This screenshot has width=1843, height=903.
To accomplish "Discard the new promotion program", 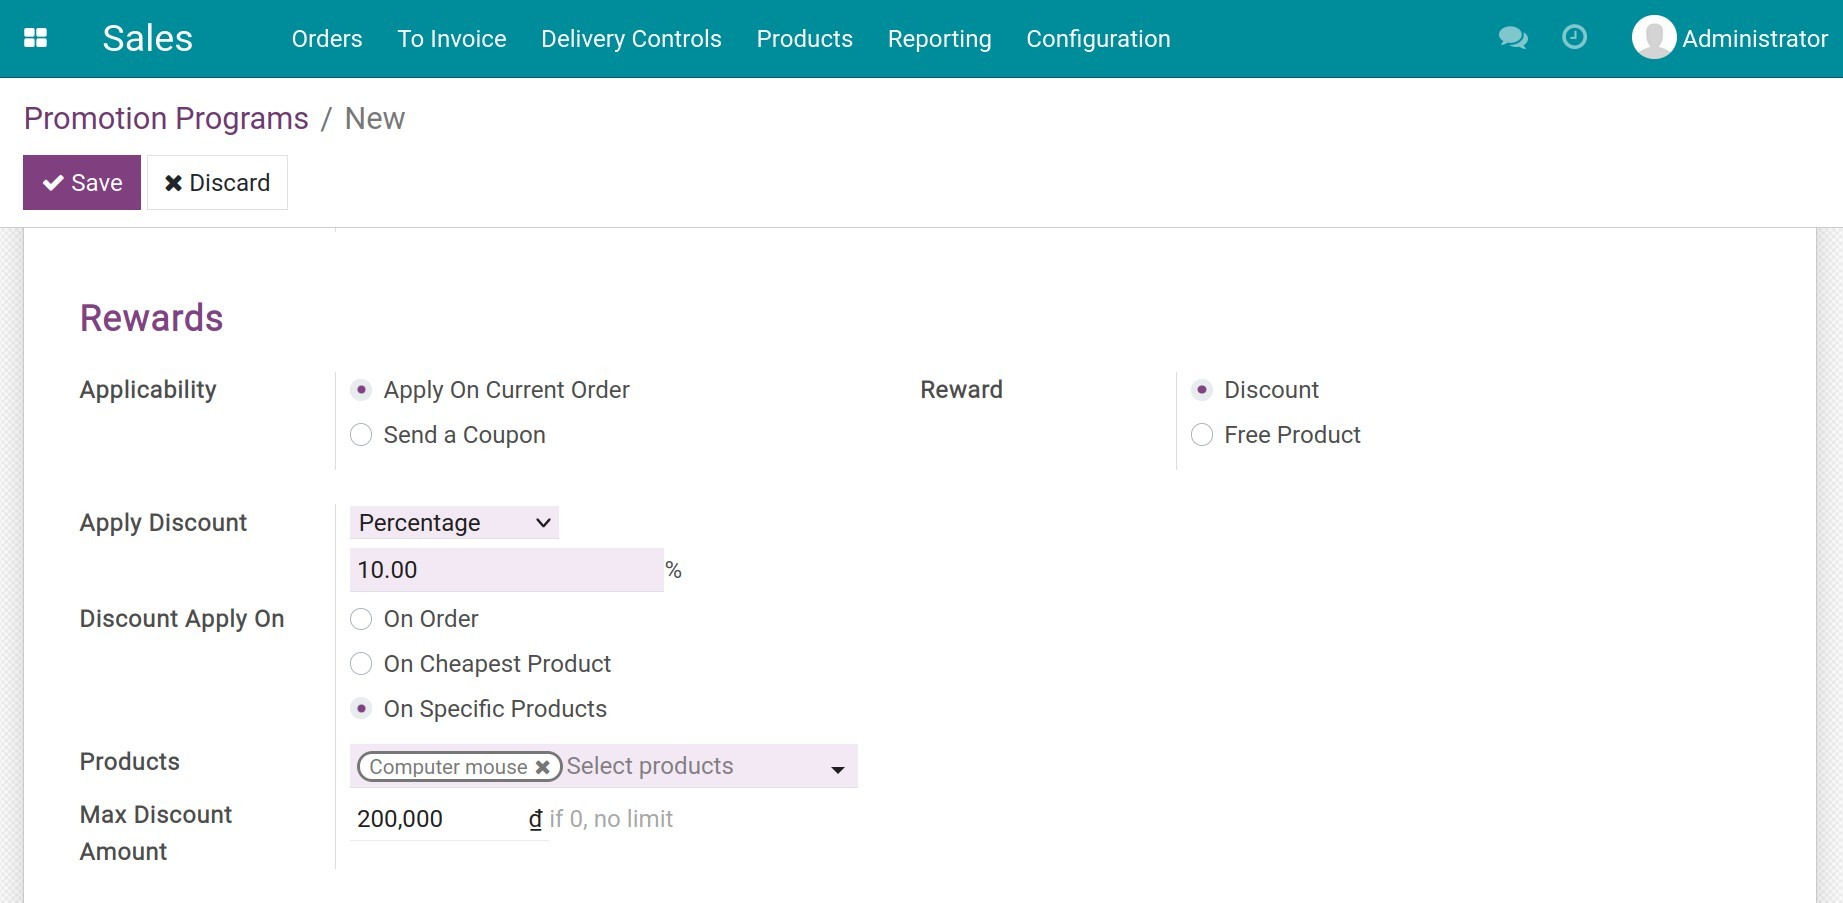I will coord(217,182).
